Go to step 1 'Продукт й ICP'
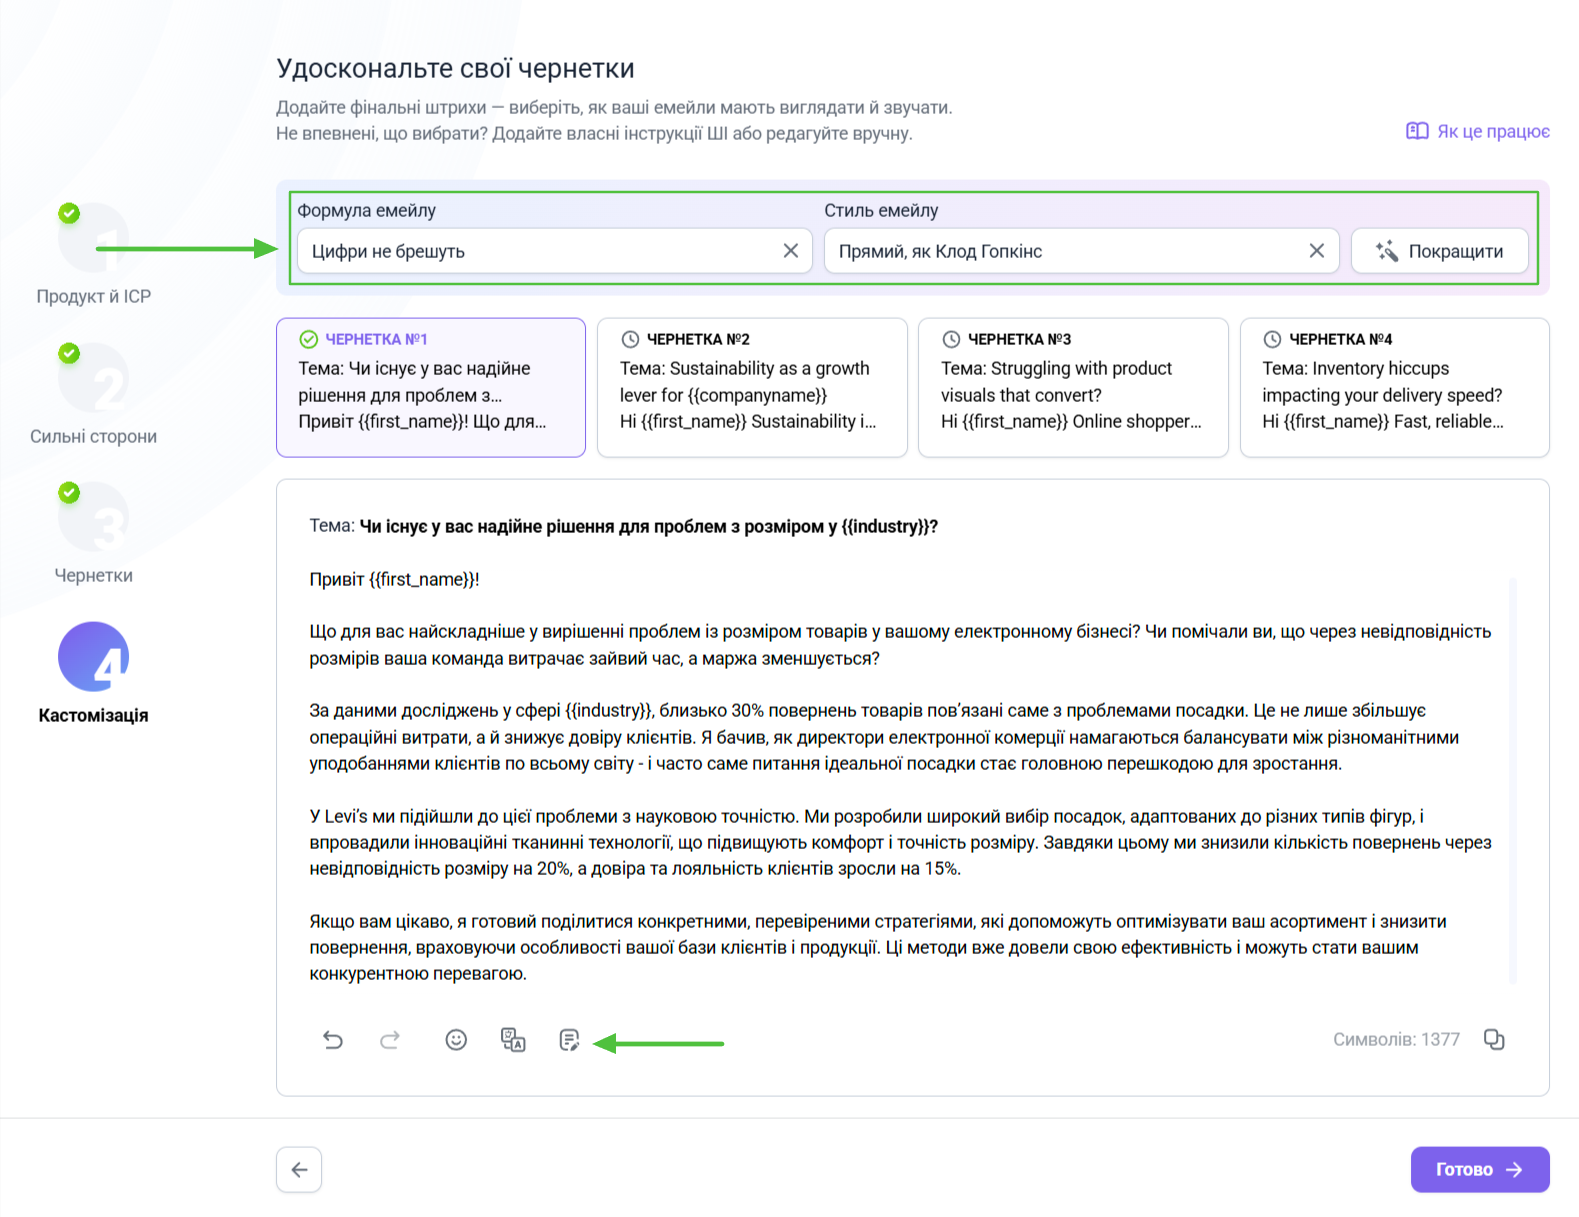The width and height of the screenshot is (1579, 1217). click(x=94, y=254)
